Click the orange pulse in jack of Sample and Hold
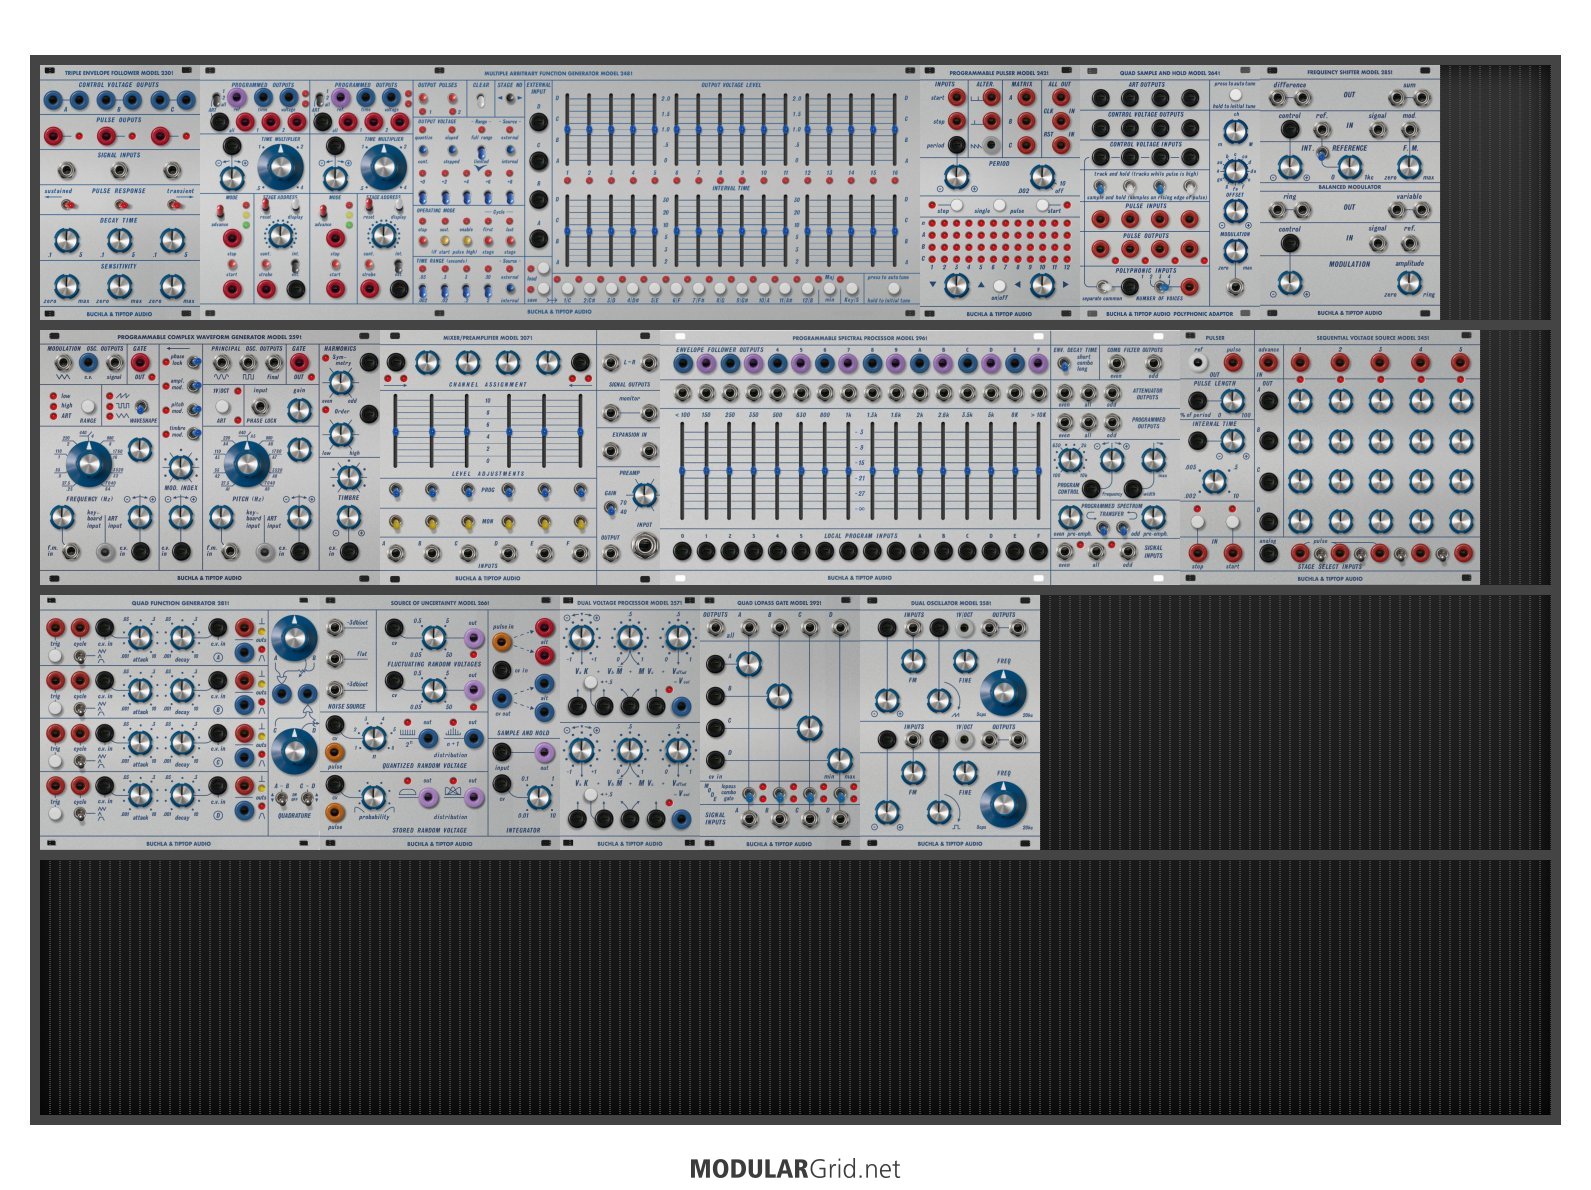Screen dimensions: 1591x1190 click(503, 643)
